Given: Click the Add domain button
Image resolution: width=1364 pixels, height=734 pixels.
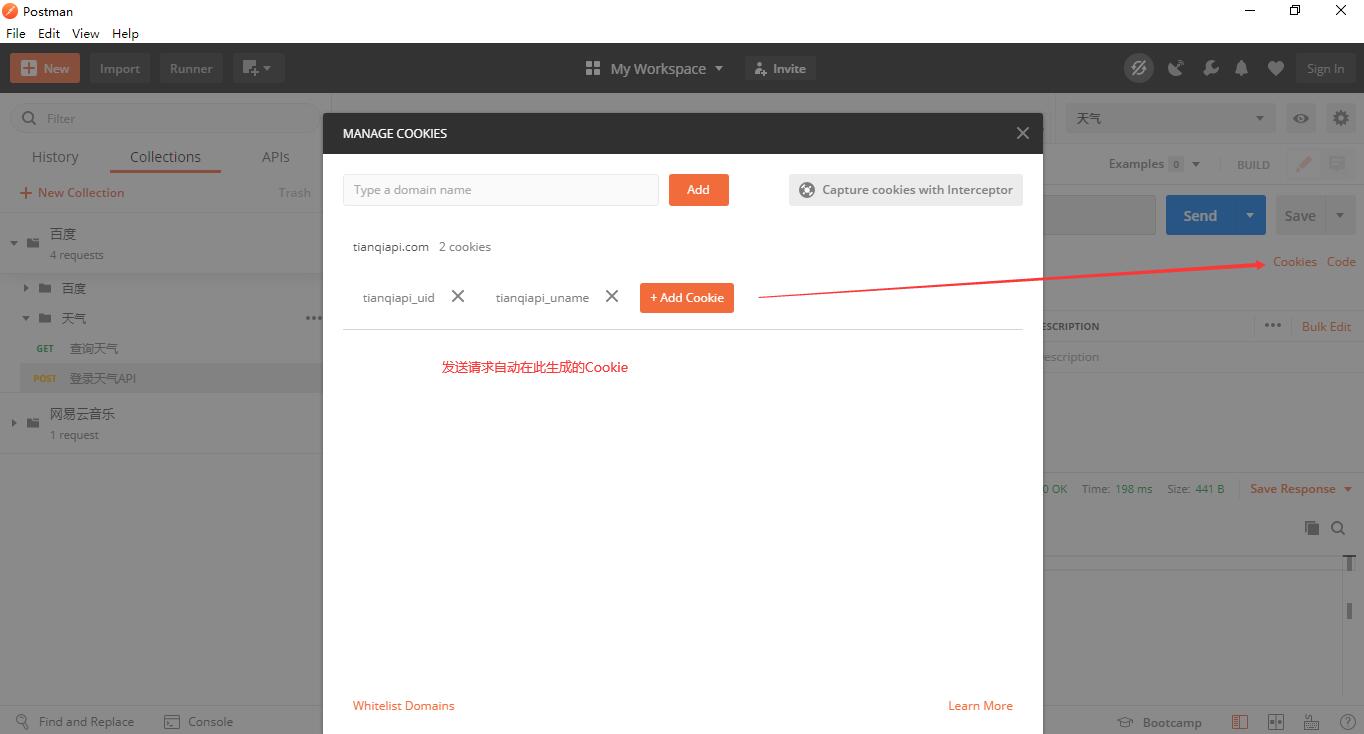Looking at the screenshot, I should [698, 190].
